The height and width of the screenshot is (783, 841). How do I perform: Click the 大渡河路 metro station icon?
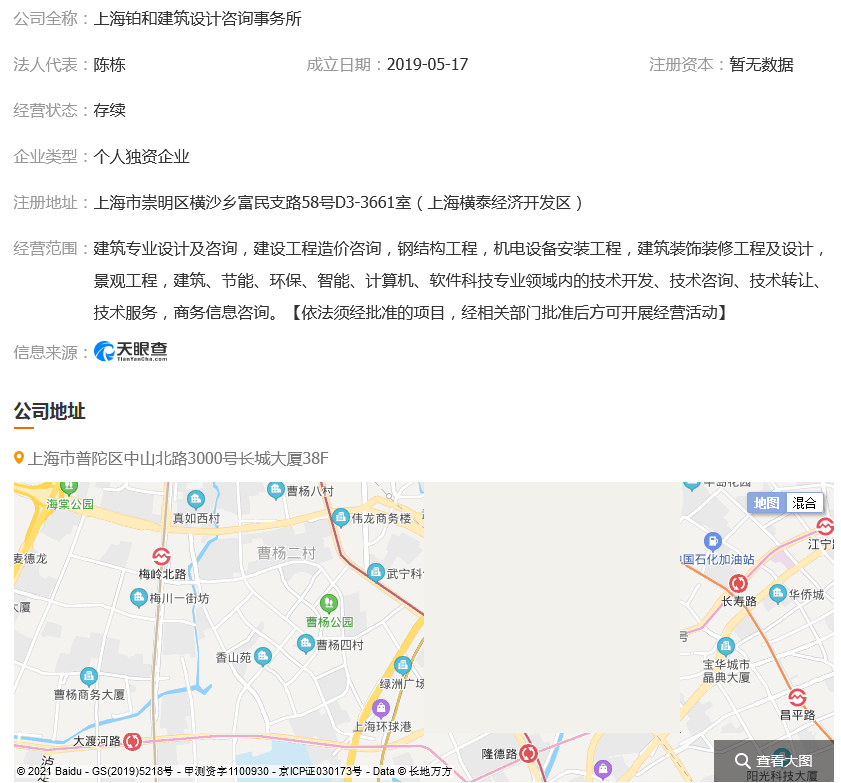coord(132,741)
